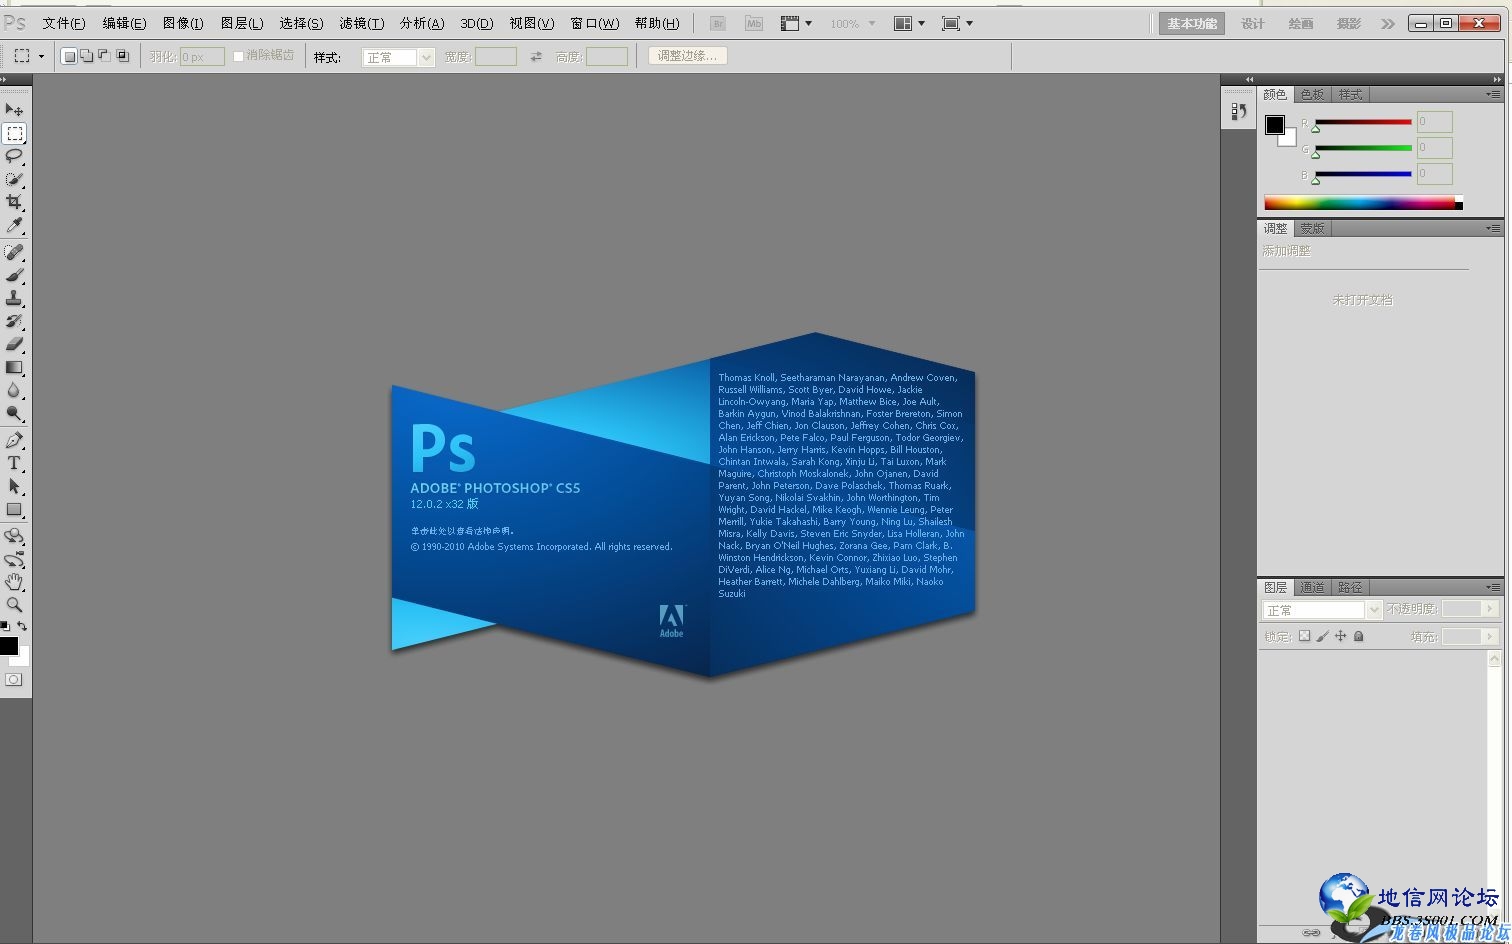The image size is (1512, 944).
Task: Click the color spectrum ramp bar
Action: [1363, 203]
